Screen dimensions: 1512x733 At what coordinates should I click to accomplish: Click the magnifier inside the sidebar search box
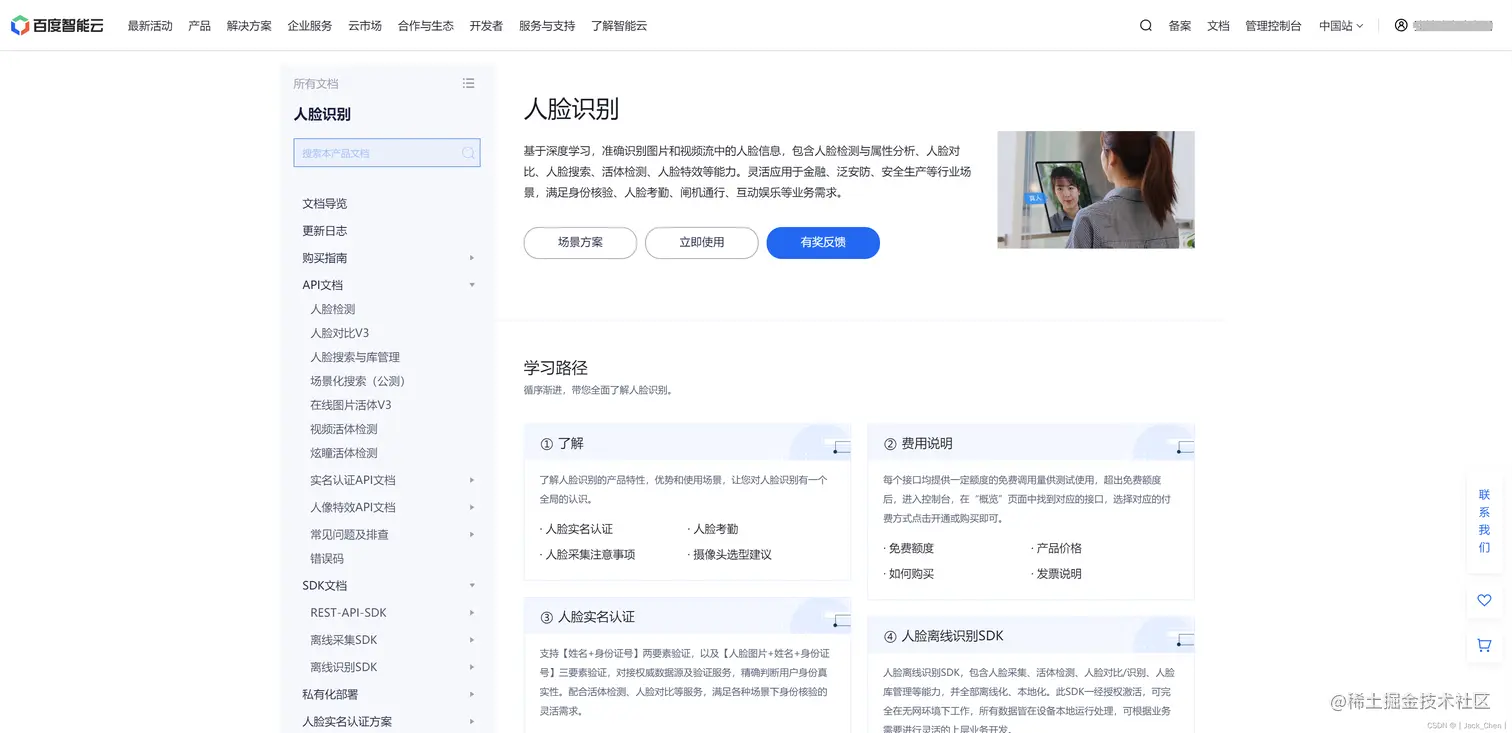click(x=468, y=152)
